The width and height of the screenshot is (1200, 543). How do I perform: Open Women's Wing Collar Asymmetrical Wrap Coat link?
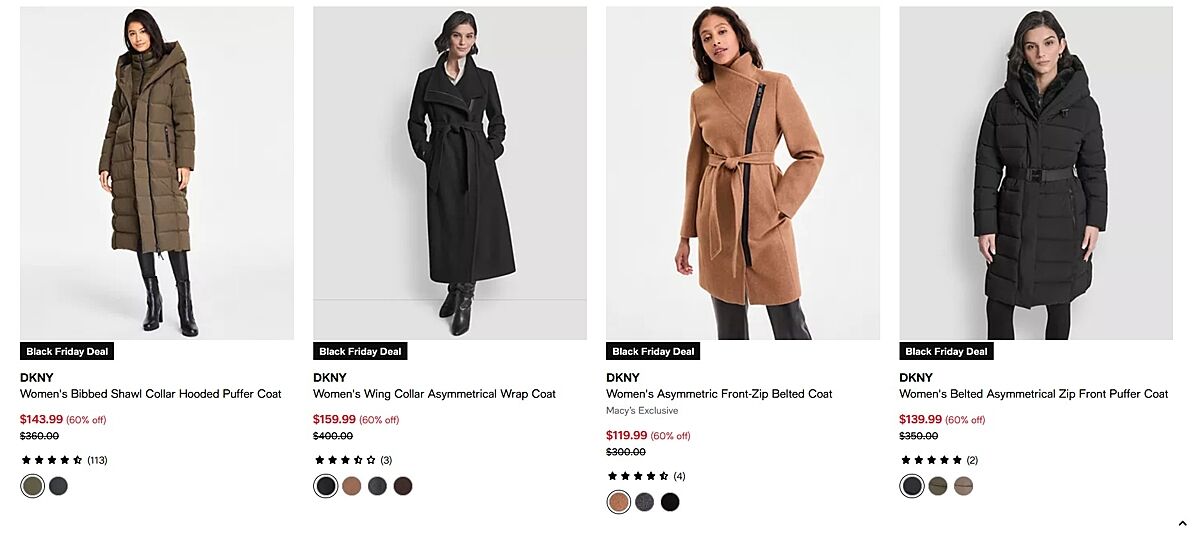click(434, 394)
